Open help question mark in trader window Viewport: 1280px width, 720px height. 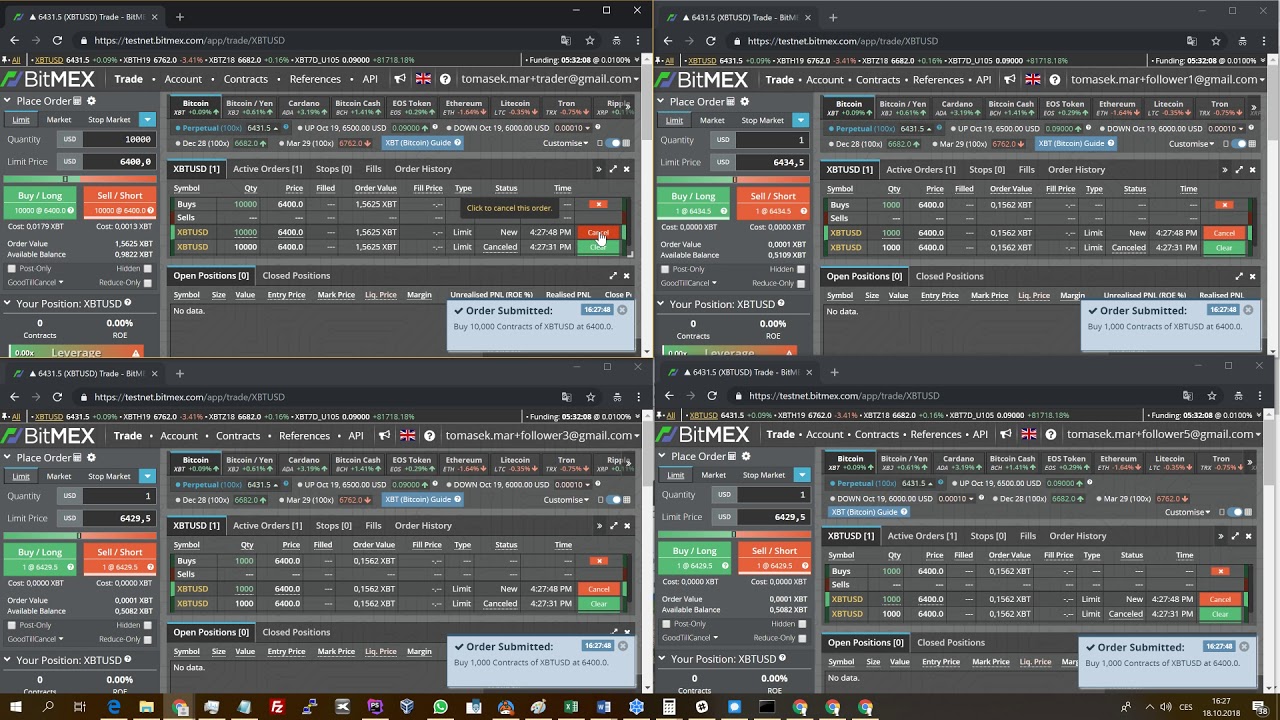point(445,79)
